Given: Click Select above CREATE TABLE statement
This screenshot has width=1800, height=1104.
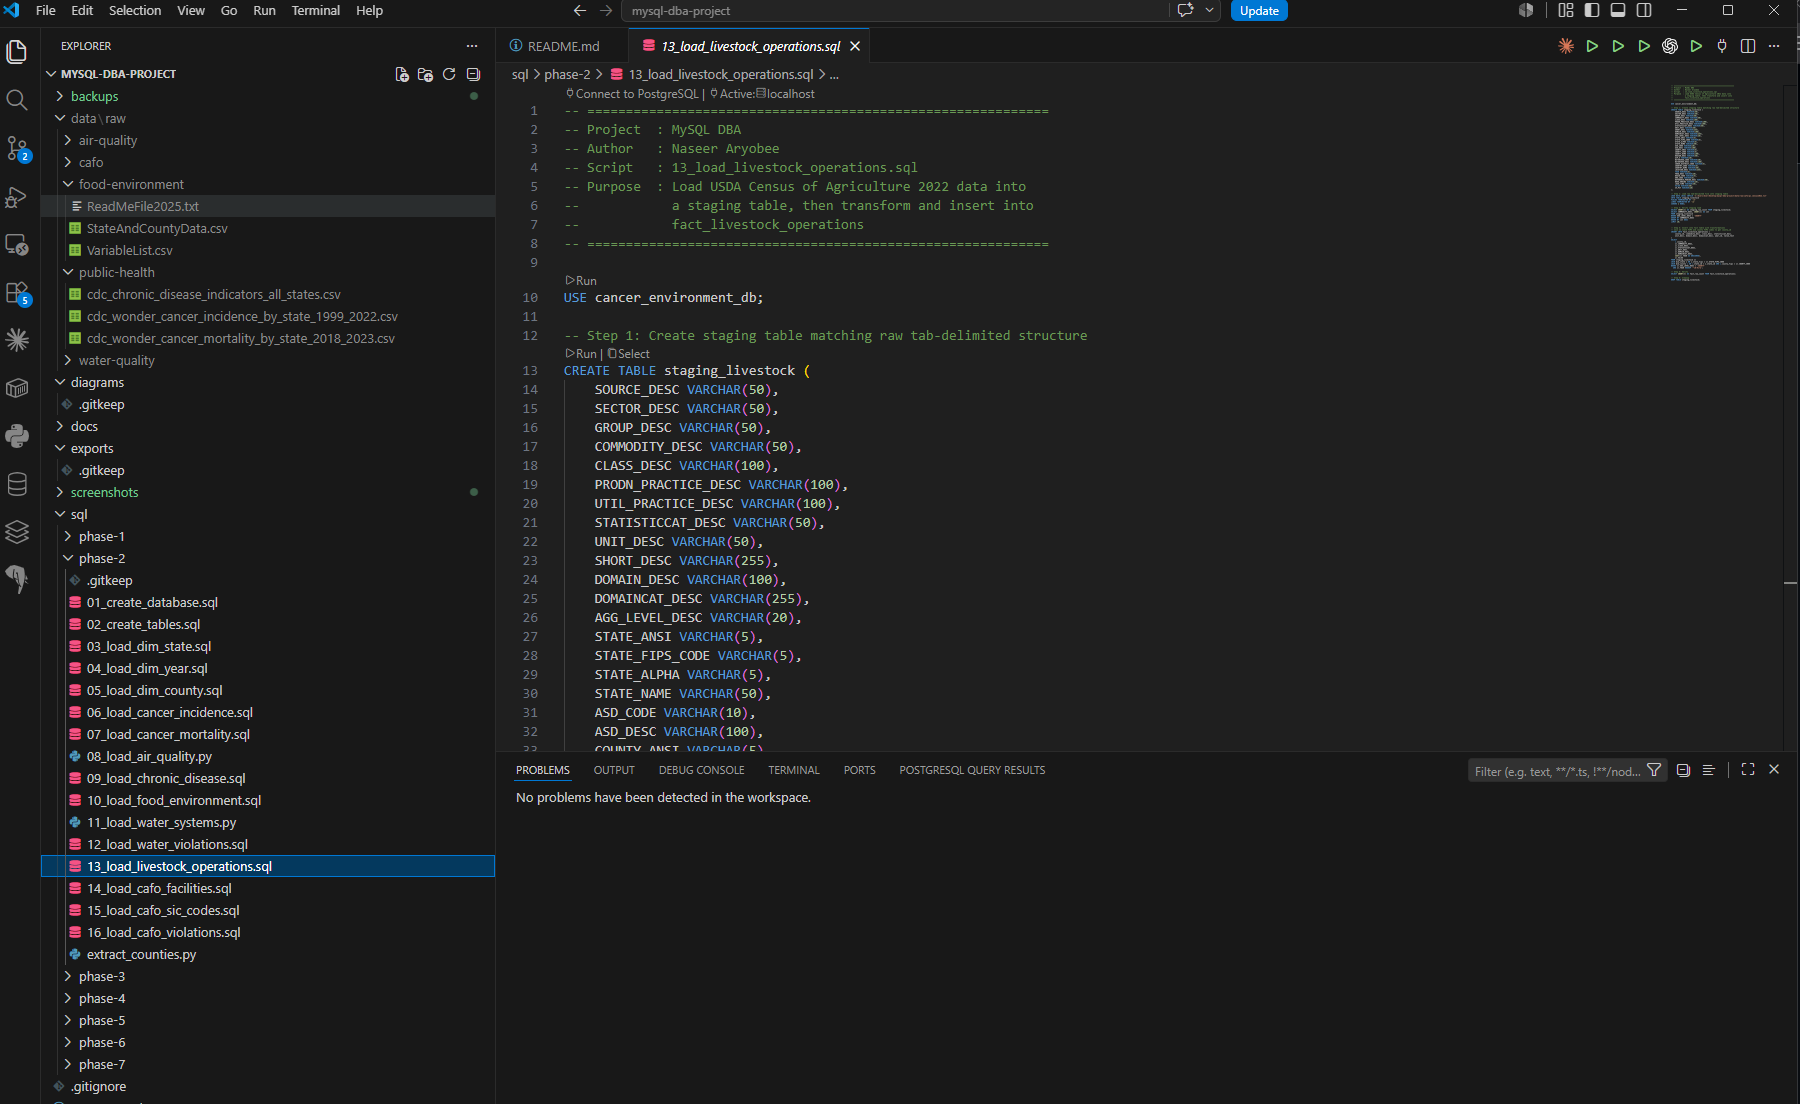Looking at the screenshot, I should pos(629,354).
